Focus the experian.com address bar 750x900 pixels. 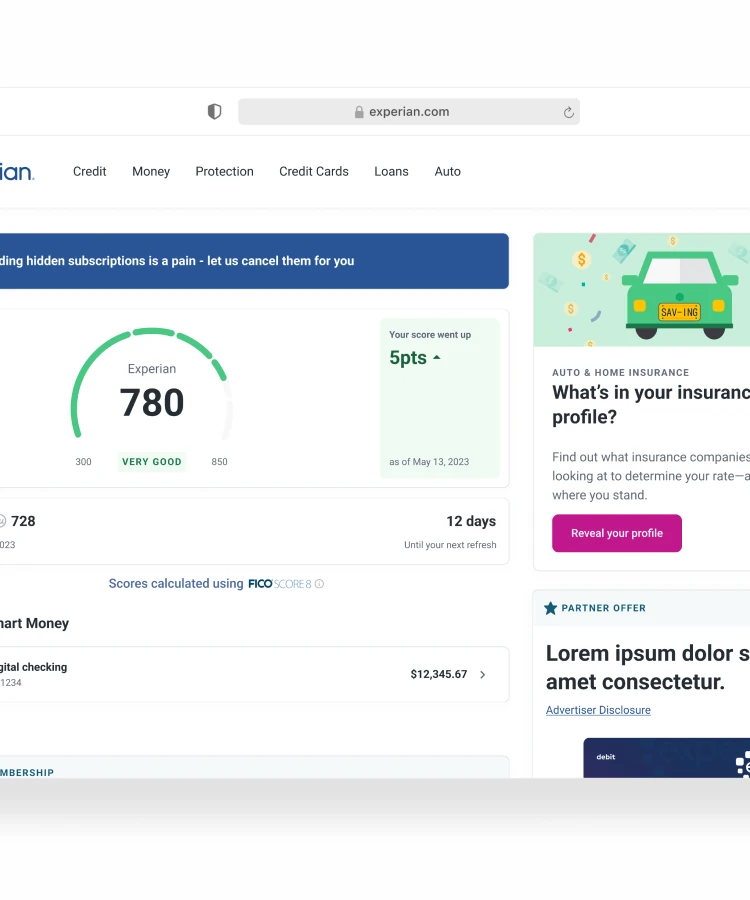coord(409,111)
